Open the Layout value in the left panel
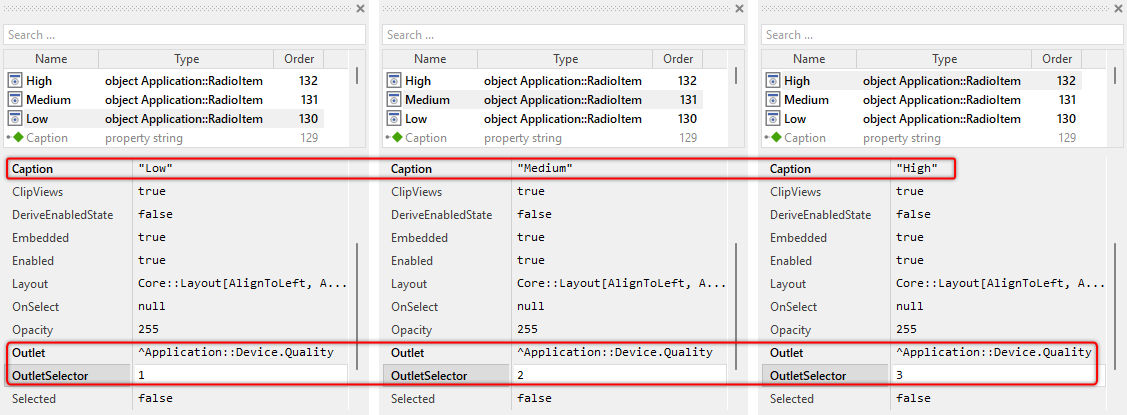 (242, 284)
